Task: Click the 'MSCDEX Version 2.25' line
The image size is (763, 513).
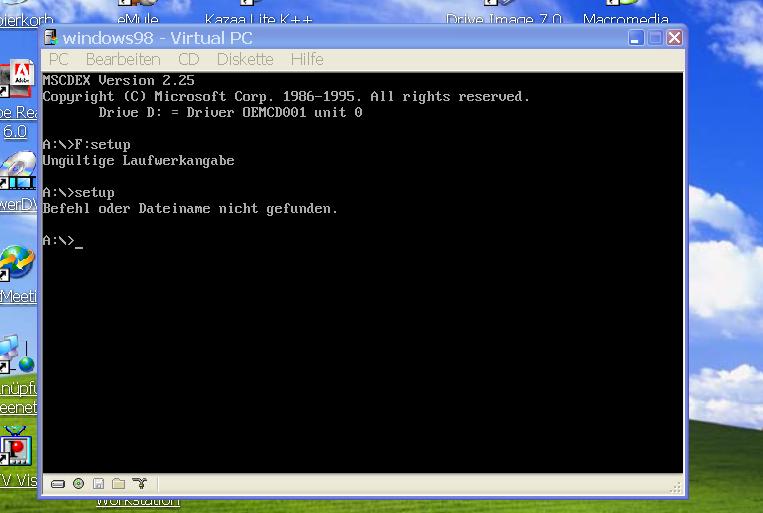Action: [x=118, y=80]
